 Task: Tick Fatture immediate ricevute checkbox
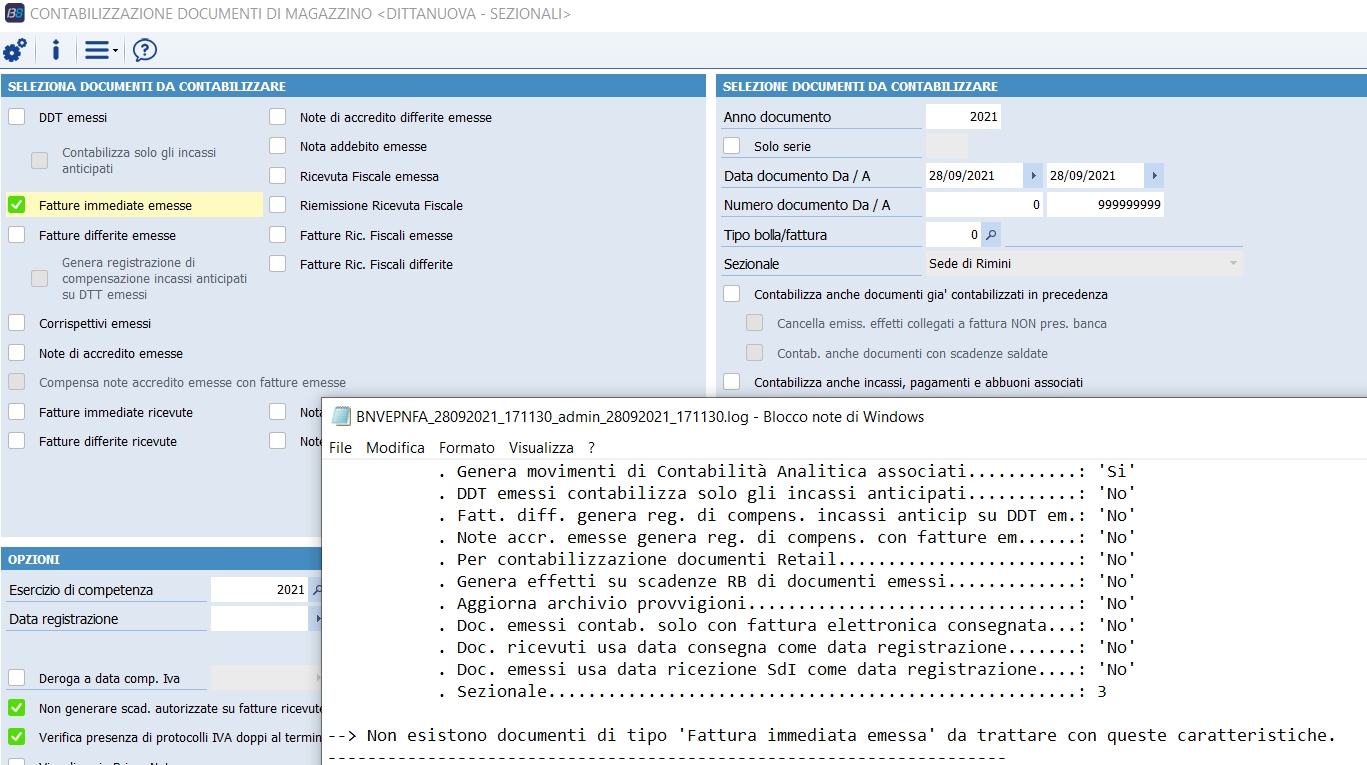pyautogui.click(x=17, y=412)
